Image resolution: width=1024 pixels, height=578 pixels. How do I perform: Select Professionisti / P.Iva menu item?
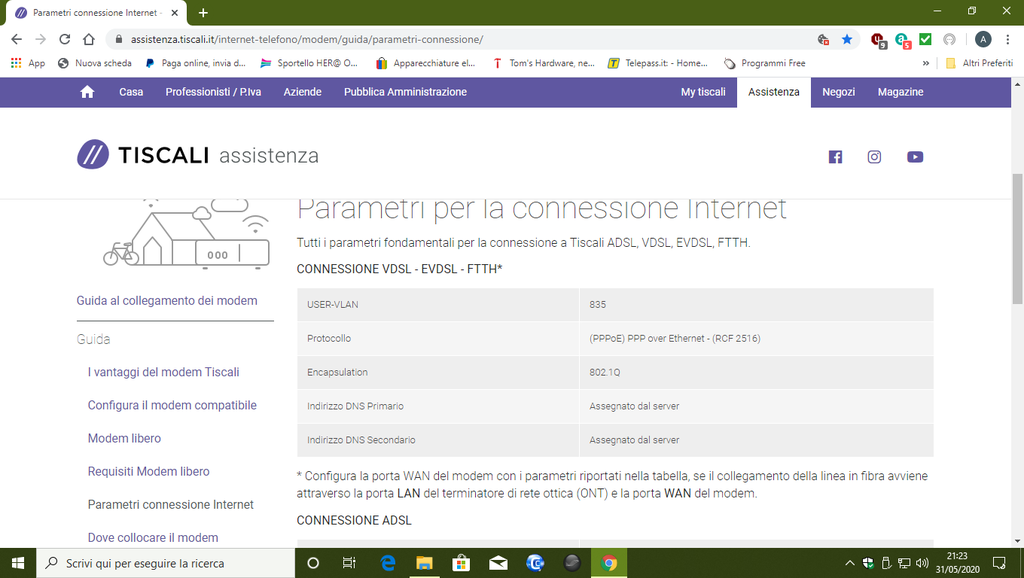point(213,92)
